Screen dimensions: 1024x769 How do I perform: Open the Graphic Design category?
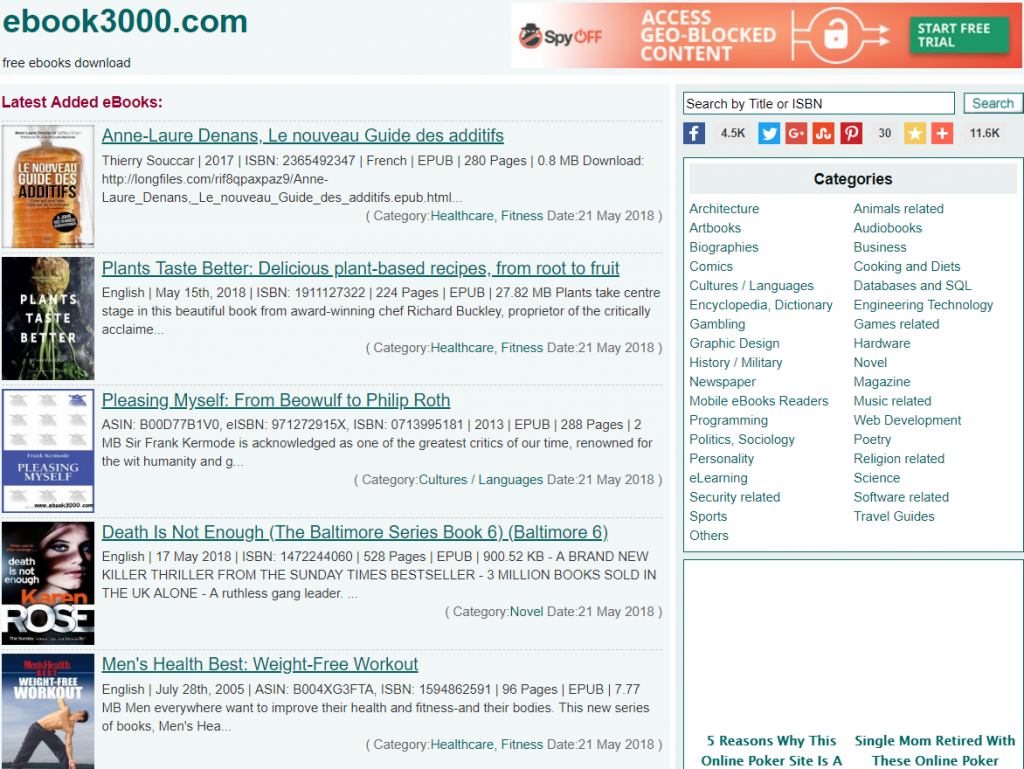[x=734, y=343]
